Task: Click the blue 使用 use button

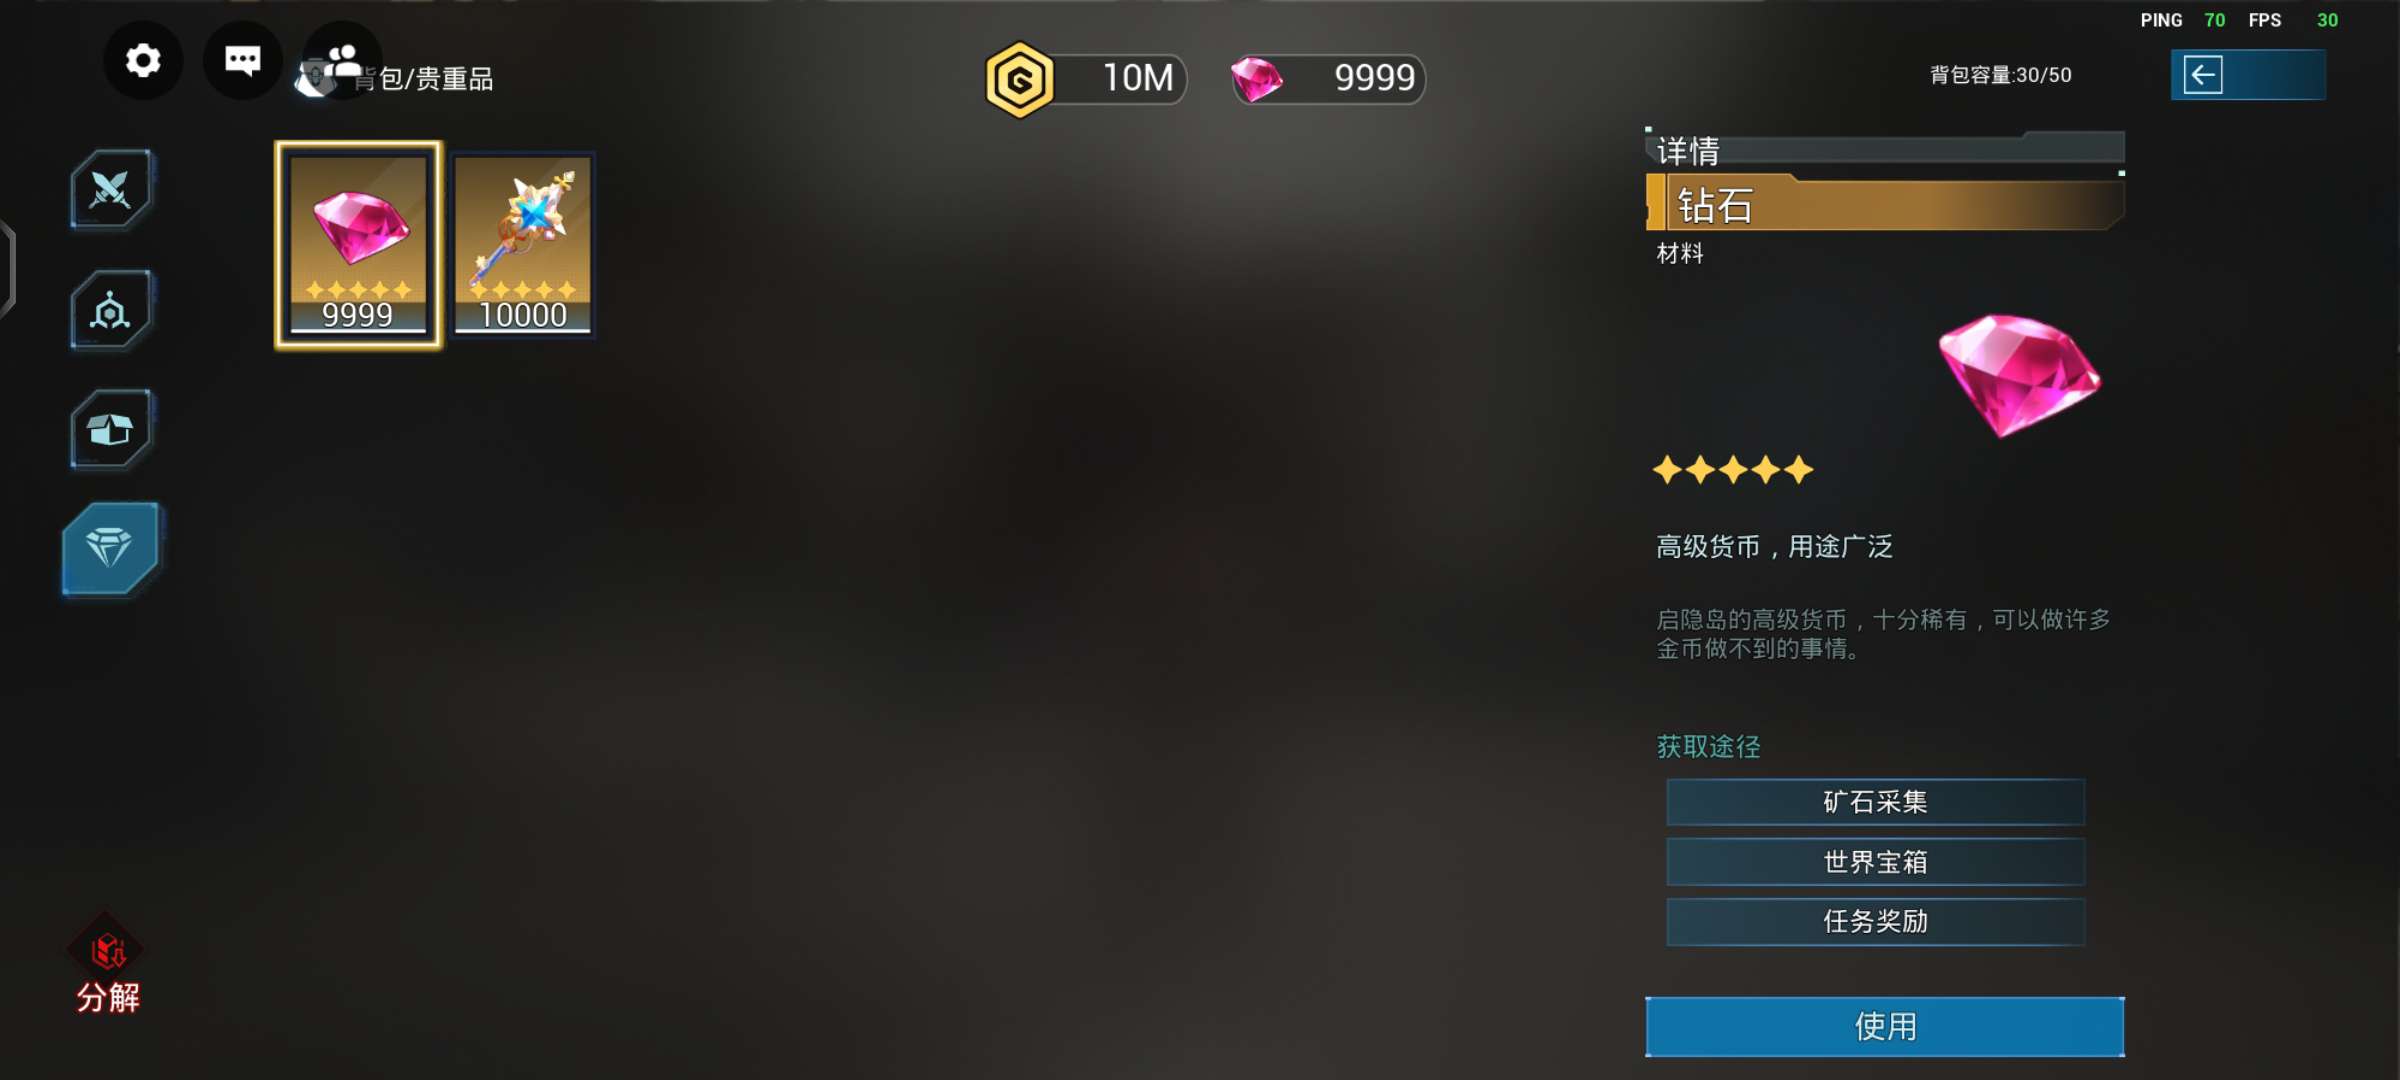Action: tap(1885, 1026)
